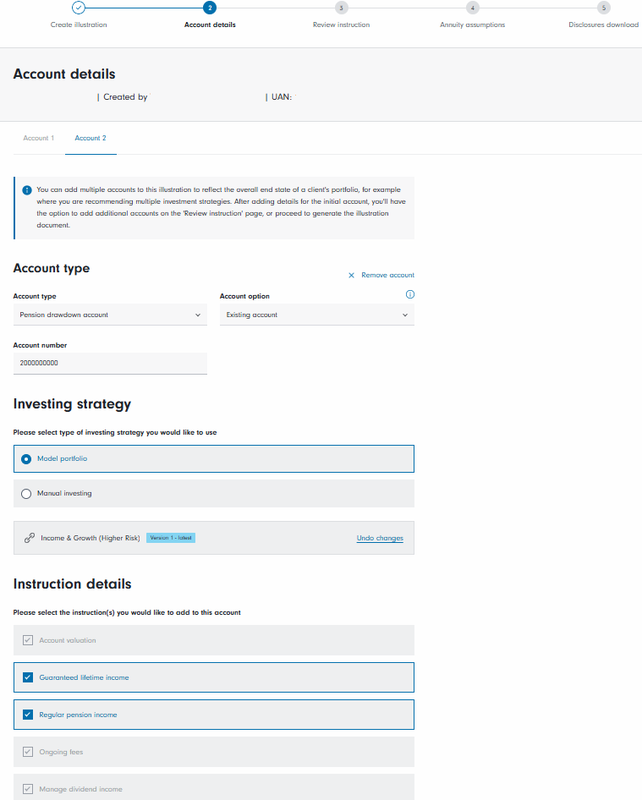The image size is (642, 800).
Task: Click the link icon beside Income & Growth
Action: pos(29,538)
